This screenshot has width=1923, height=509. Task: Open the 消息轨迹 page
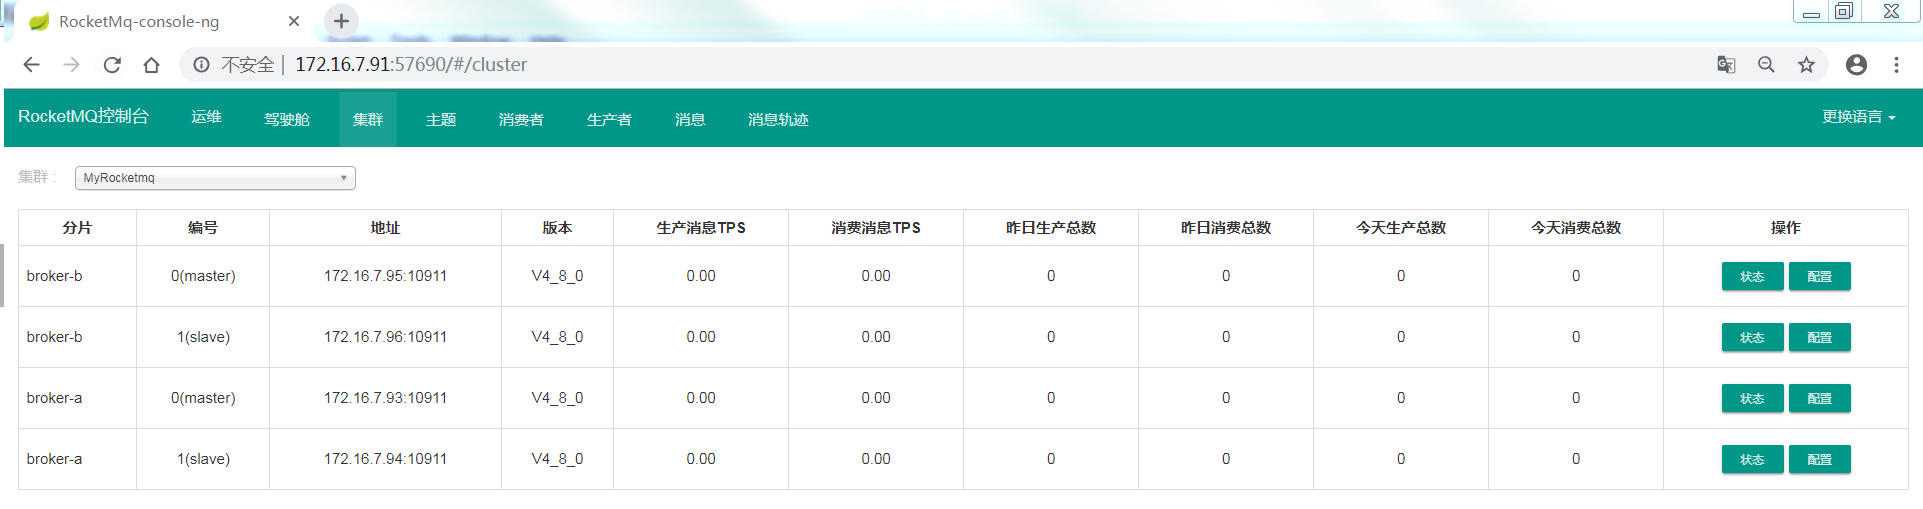(778, 119)
